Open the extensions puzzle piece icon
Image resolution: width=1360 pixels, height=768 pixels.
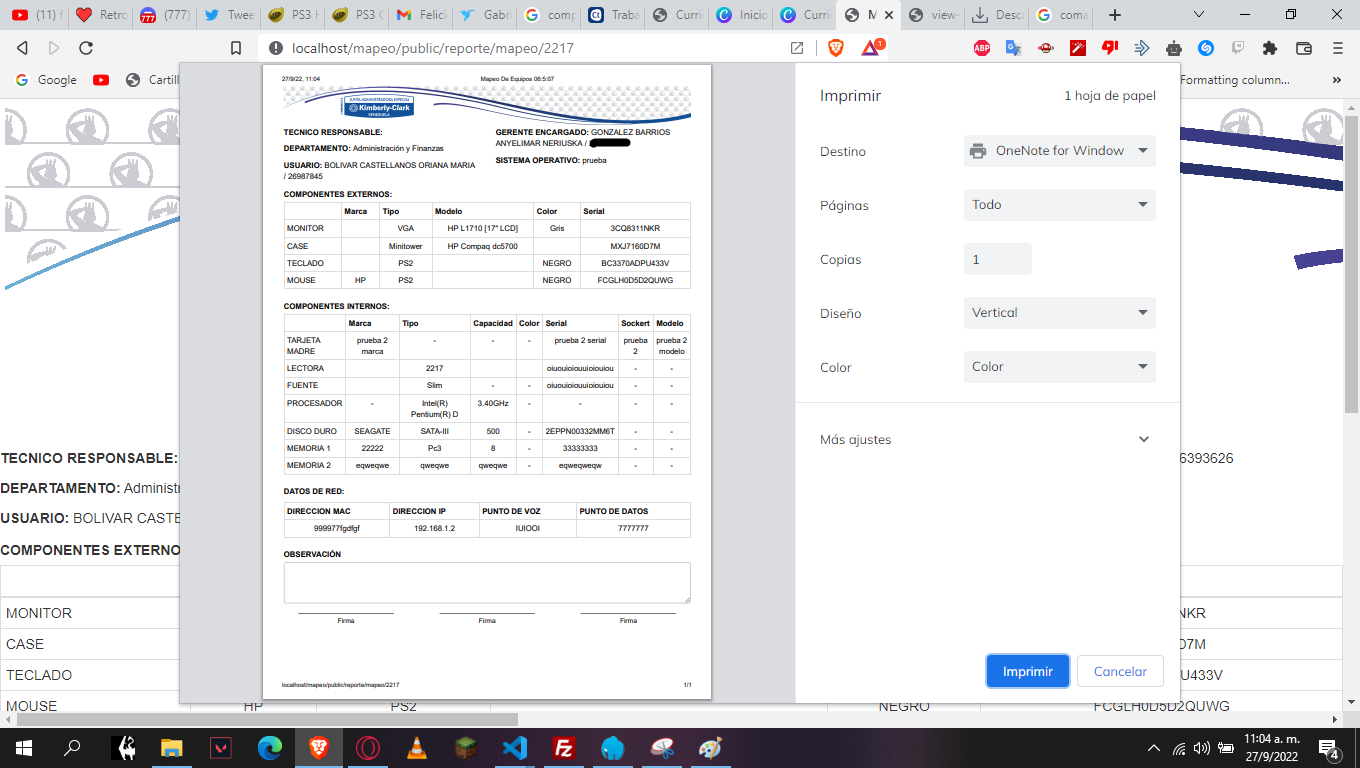click(x=1270, y=48)
